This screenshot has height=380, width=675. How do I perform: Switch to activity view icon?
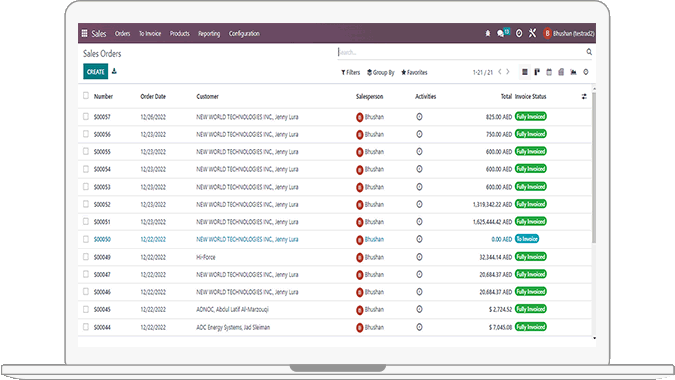[x=586, y=72]
